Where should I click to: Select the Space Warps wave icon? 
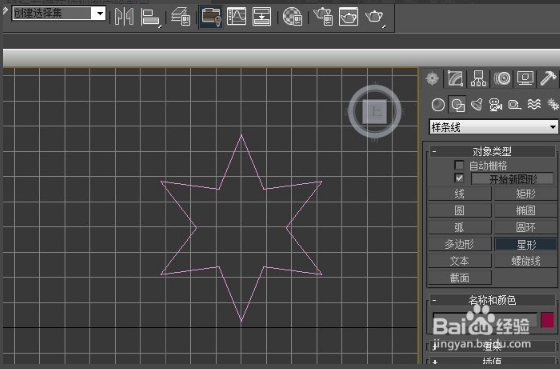(534, 105)
